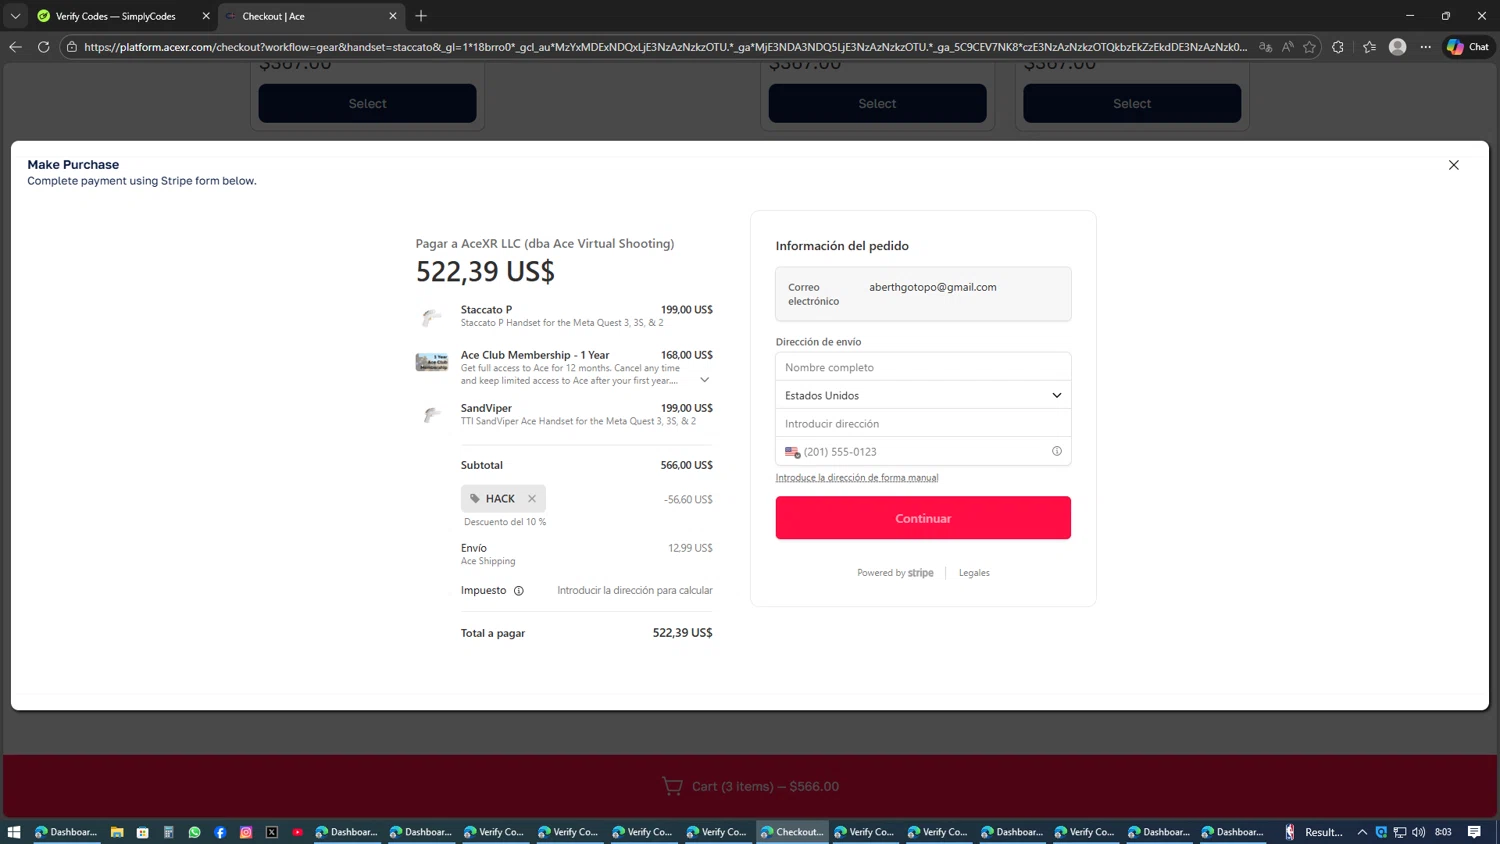
Task: Open Facebook from the taskbar
Action: 220,832
